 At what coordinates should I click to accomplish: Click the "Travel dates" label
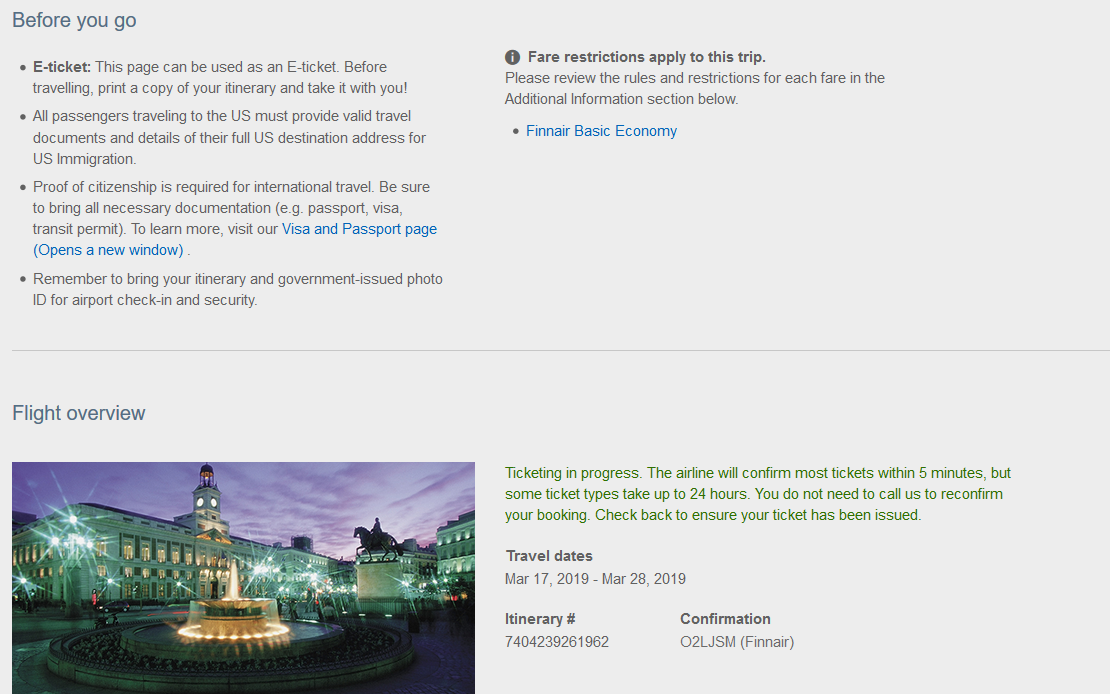[x=549, y=556]
